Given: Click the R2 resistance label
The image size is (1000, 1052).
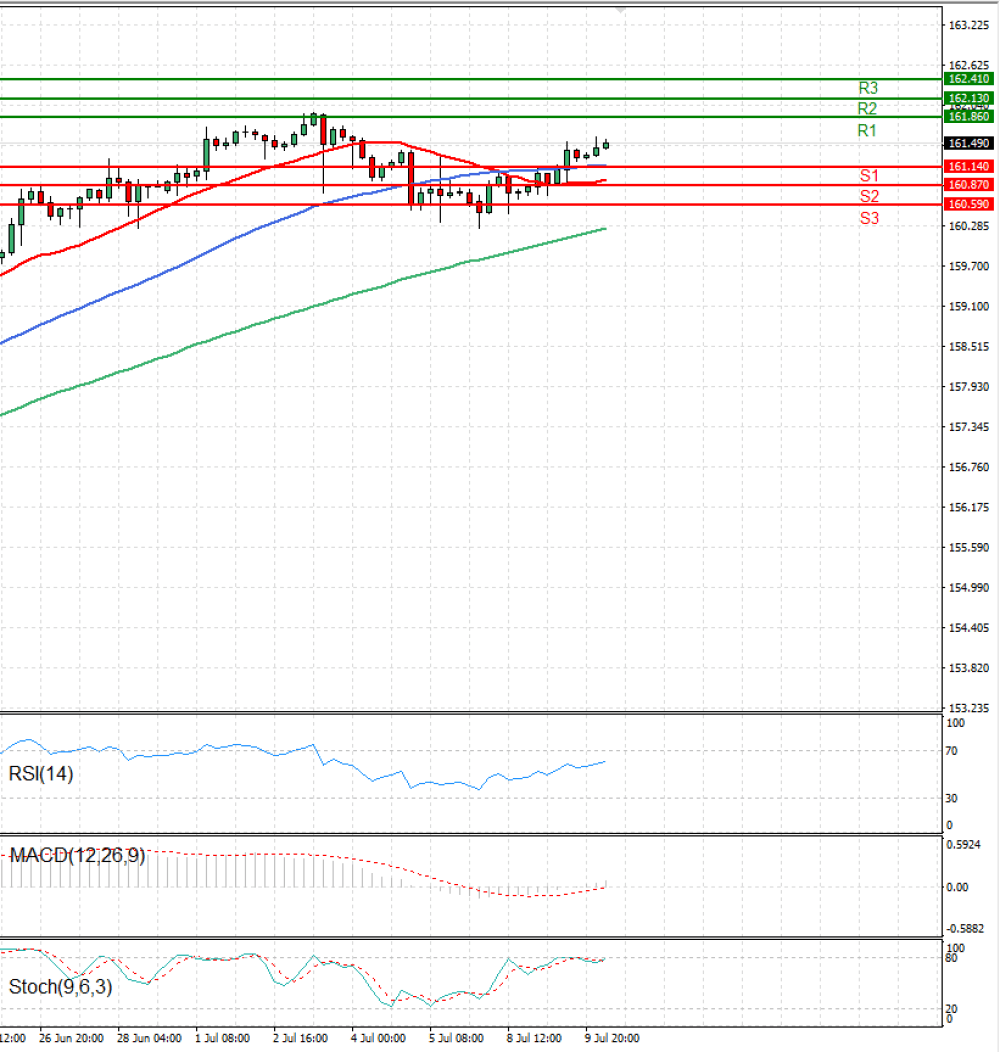Looking at the screenshot, I should click(867, 109).
